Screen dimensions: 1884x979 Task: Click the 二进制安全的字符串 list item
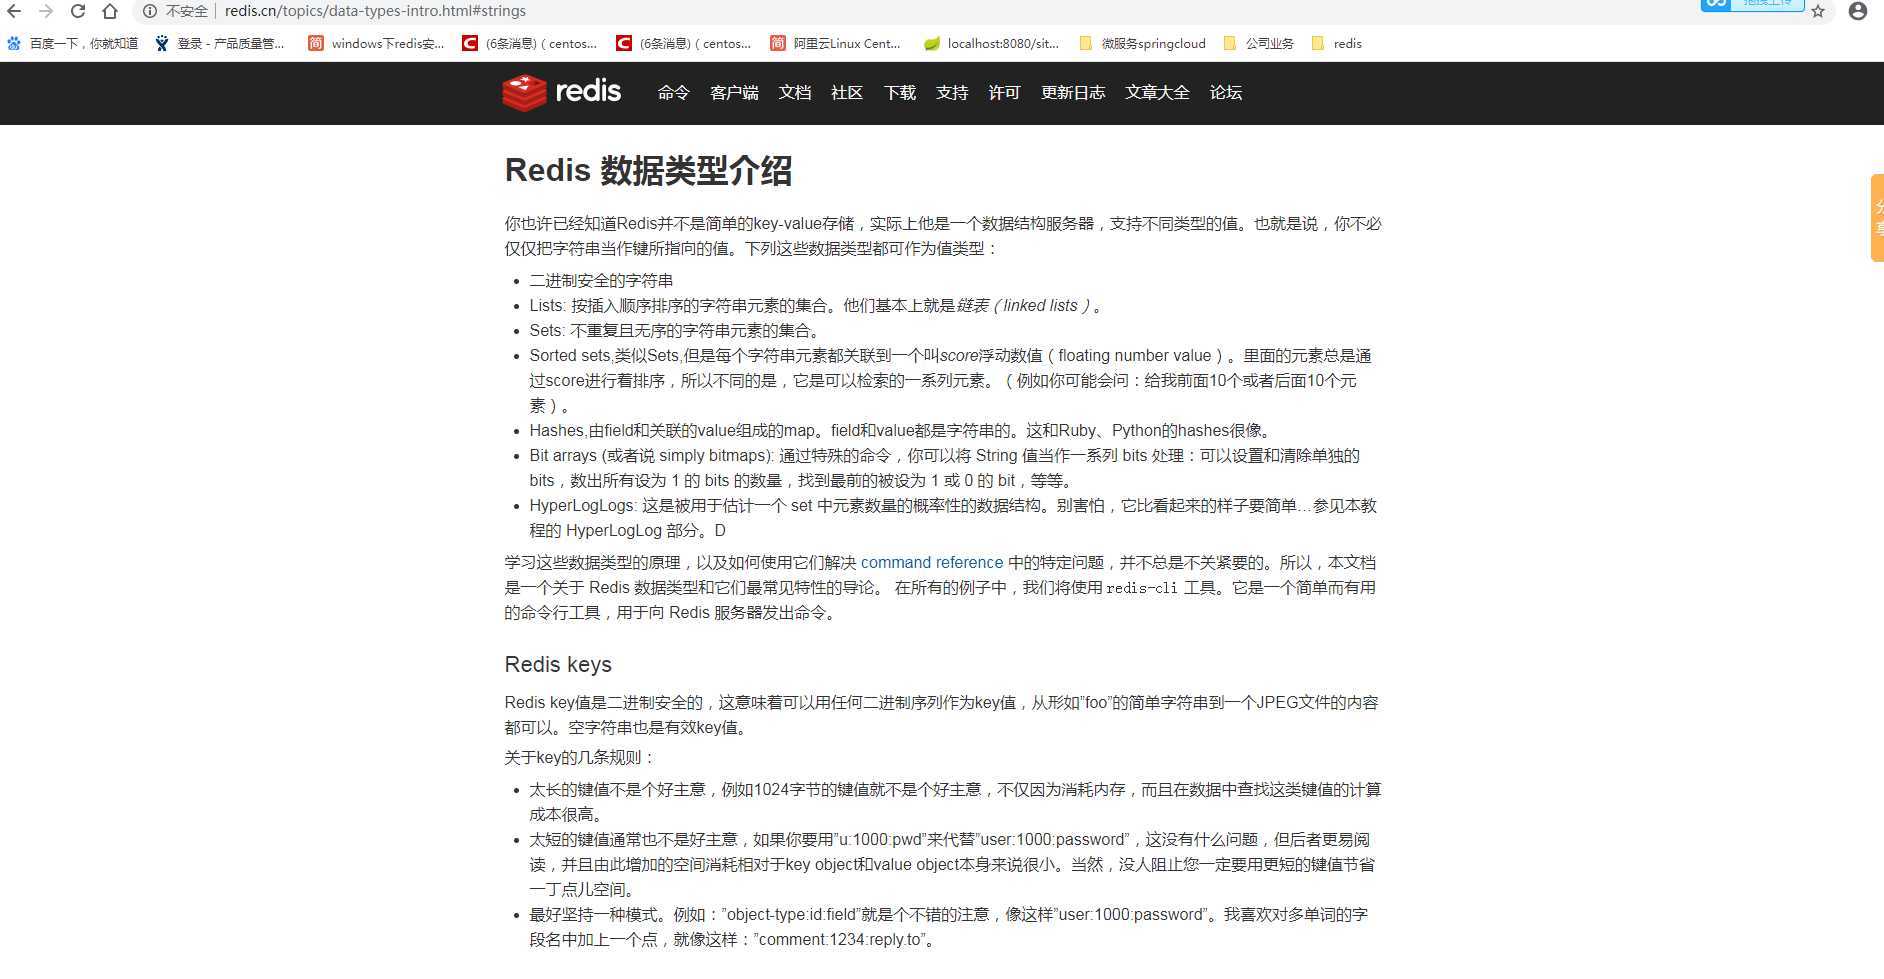[601, 280]
